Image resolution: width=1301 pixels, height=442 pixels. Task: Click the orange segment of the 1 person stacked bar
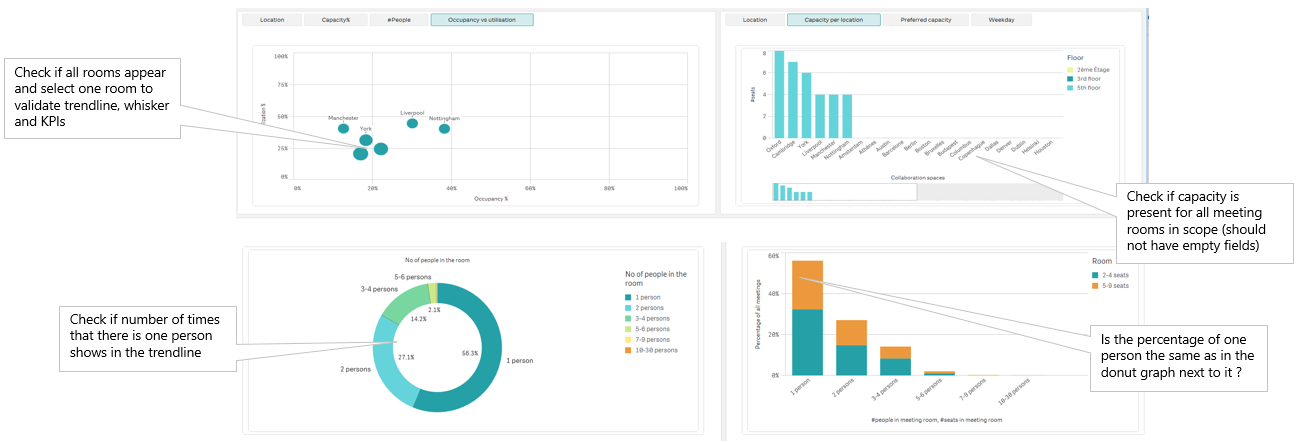click(807, 285)
